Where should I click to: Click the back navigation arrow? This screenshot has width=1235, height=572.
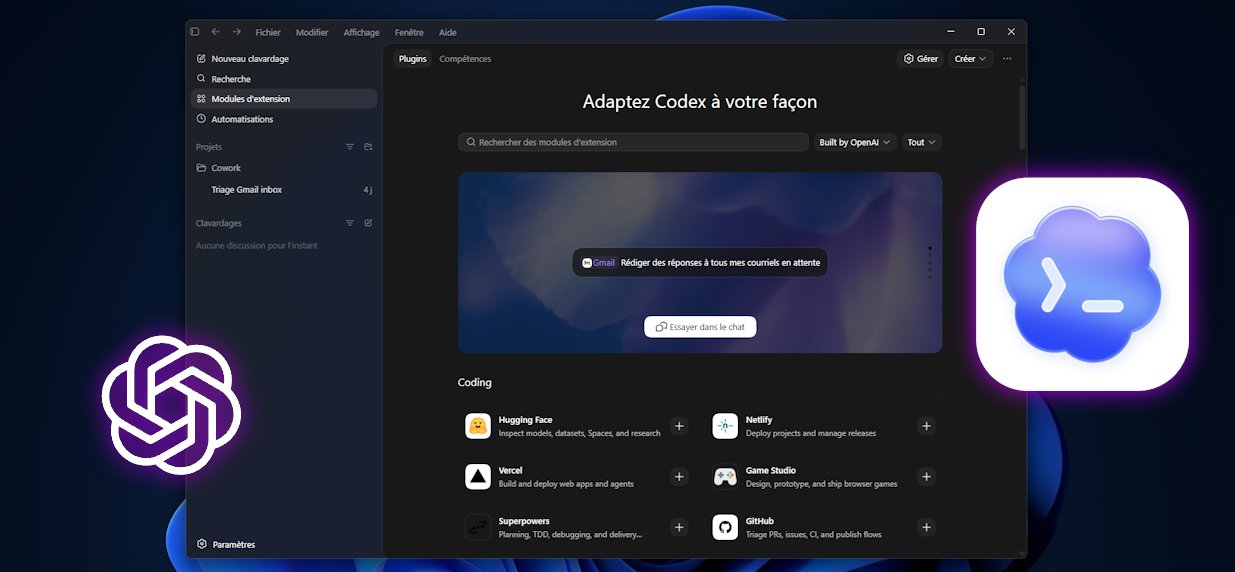(216, 32)
